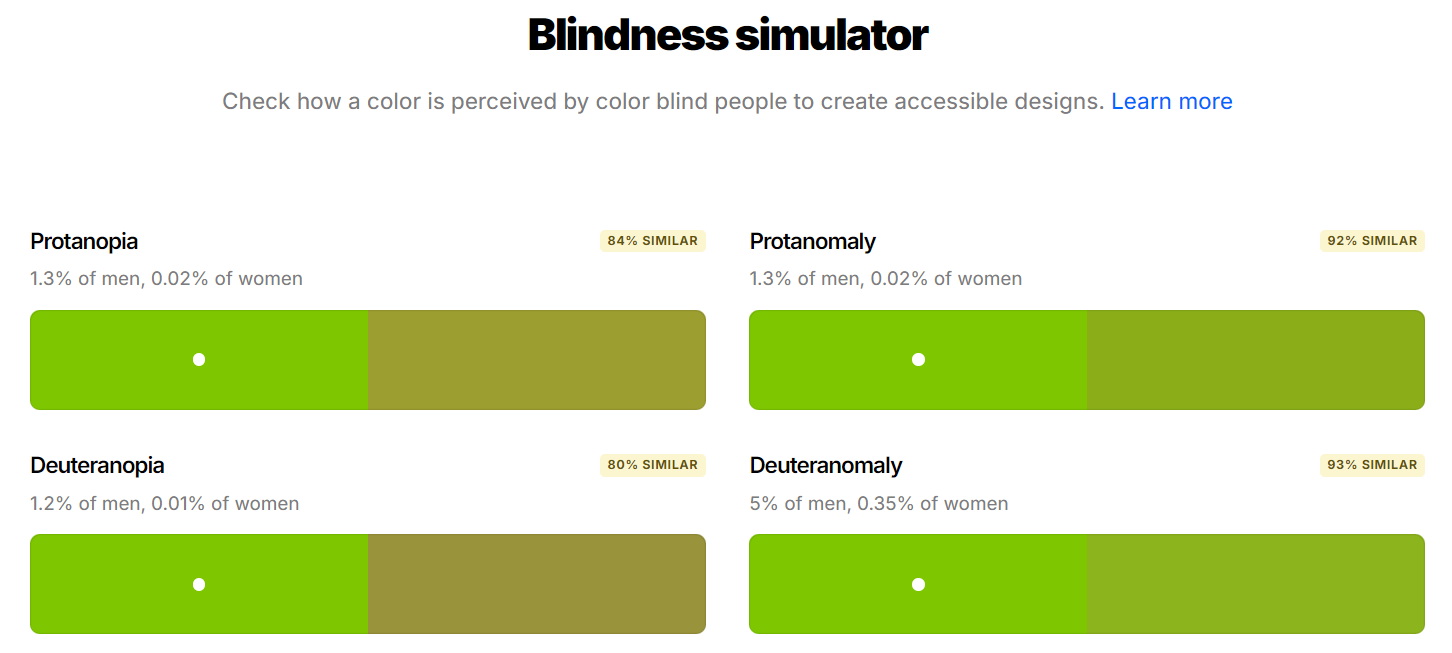Viewport: 1452px width, 653px height.
Task: Select the brownish simulated color for Deuteranopia
Action: coord(536,584)
